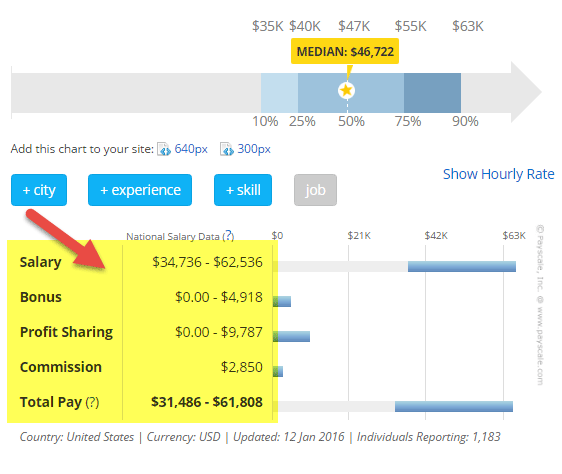
Task: Click the $0.00 - $9,787 profit sharing value
Action: [x=219, y=332]
